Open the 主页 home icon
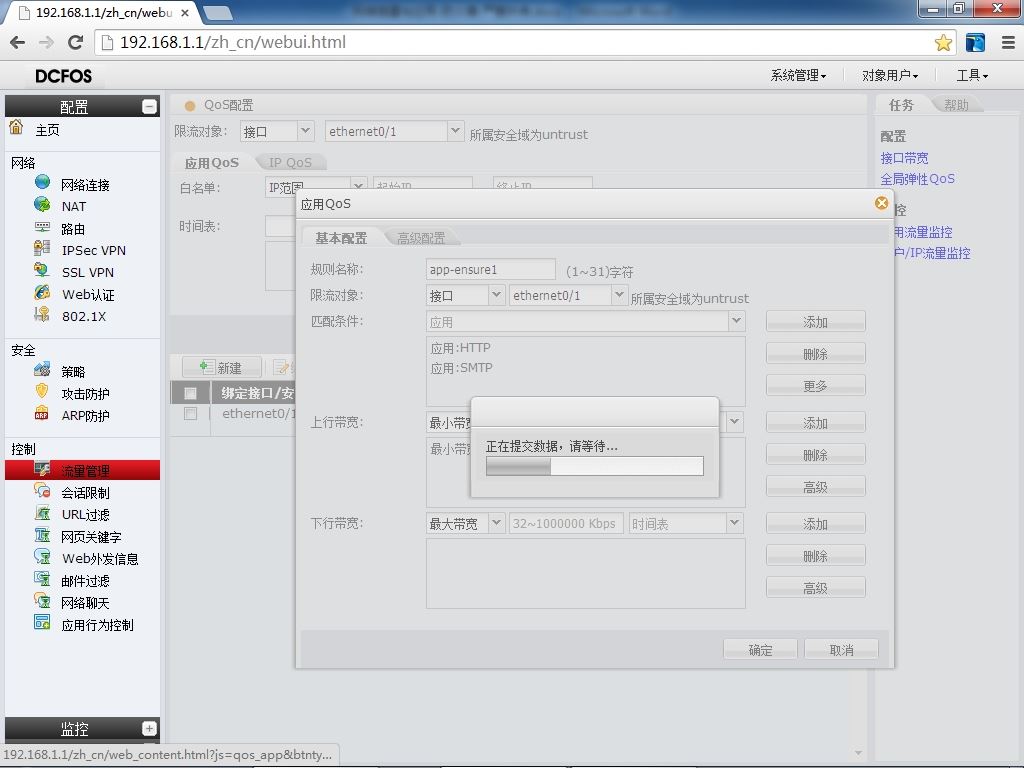Screen dimensions: 1024x768 point(16,127)
